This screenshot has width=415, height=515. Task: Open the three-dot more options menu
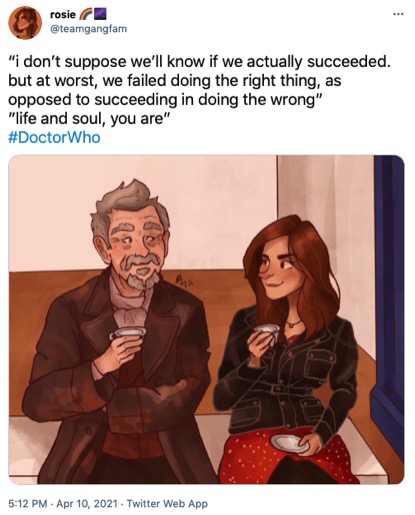398,15
